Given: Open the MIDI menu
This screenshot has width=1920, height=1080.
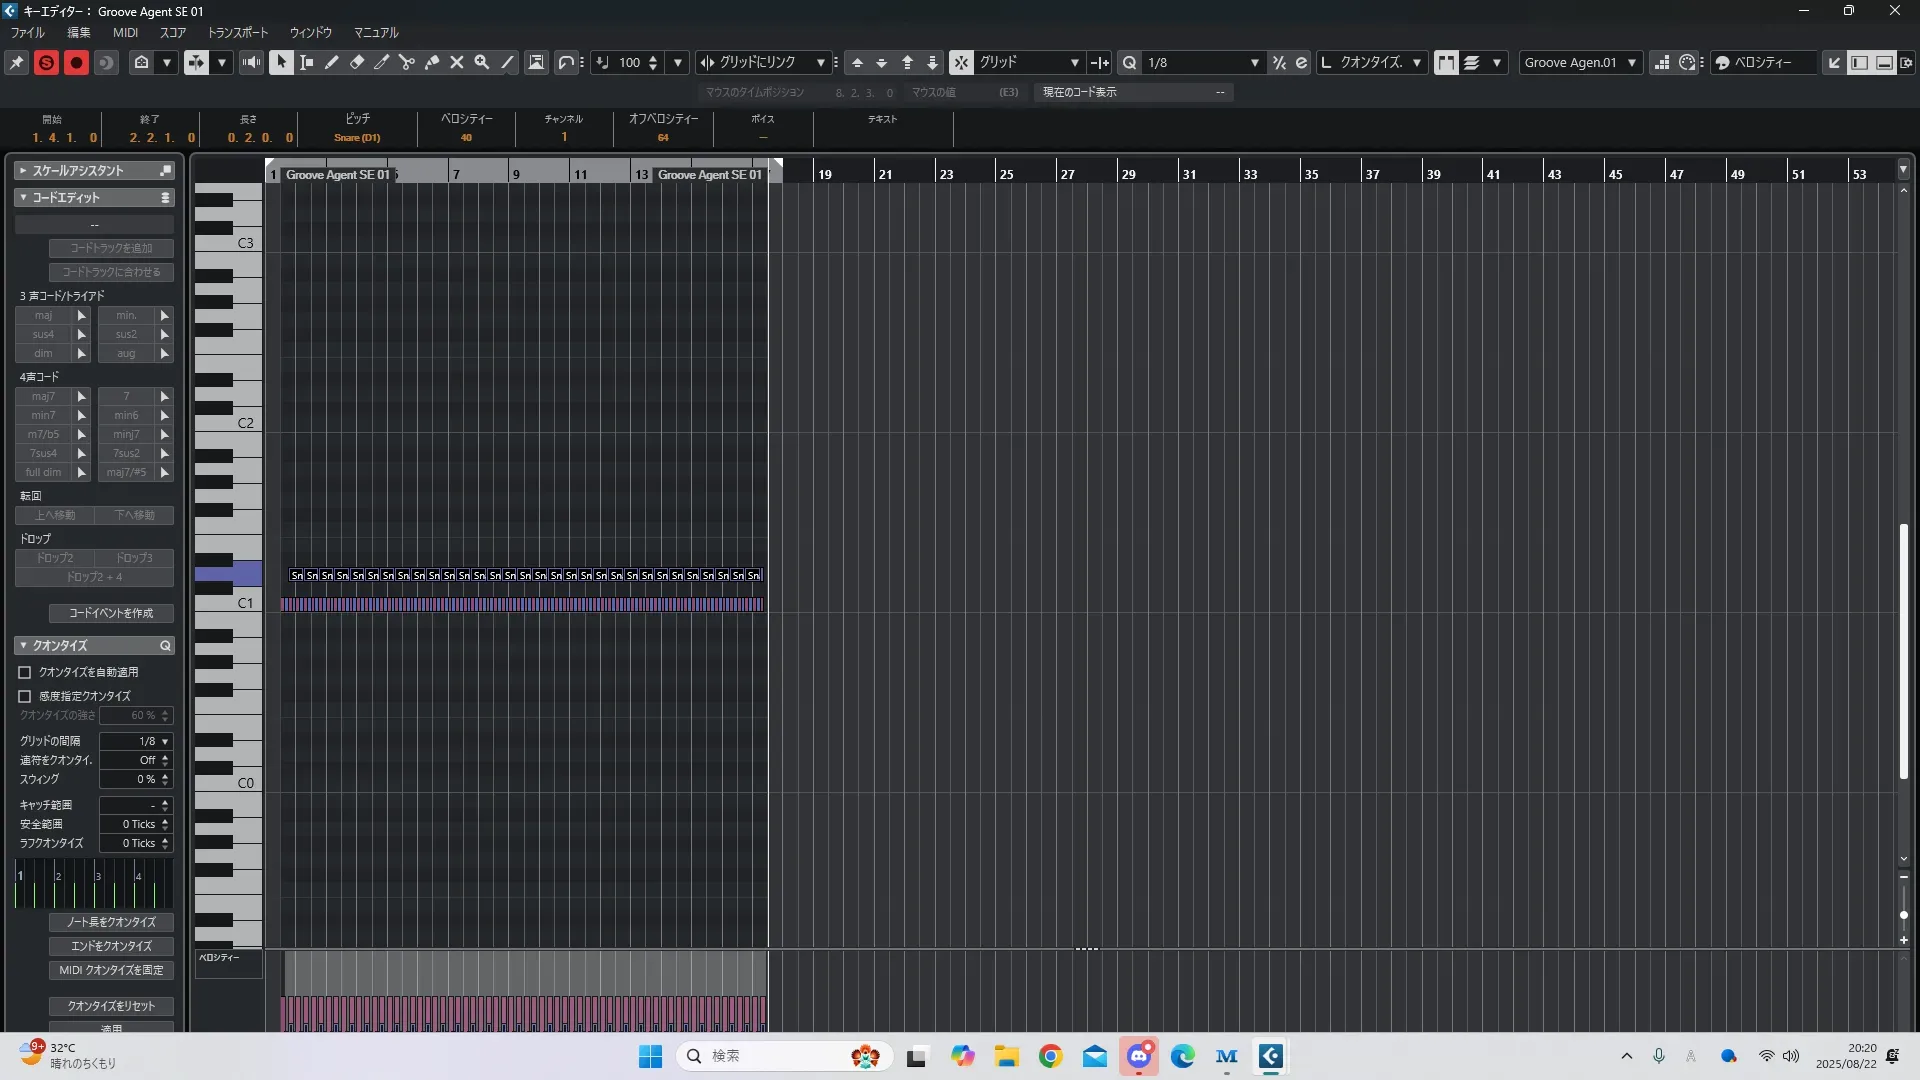Looking at the screenshot, I should (x=125, y=32).
